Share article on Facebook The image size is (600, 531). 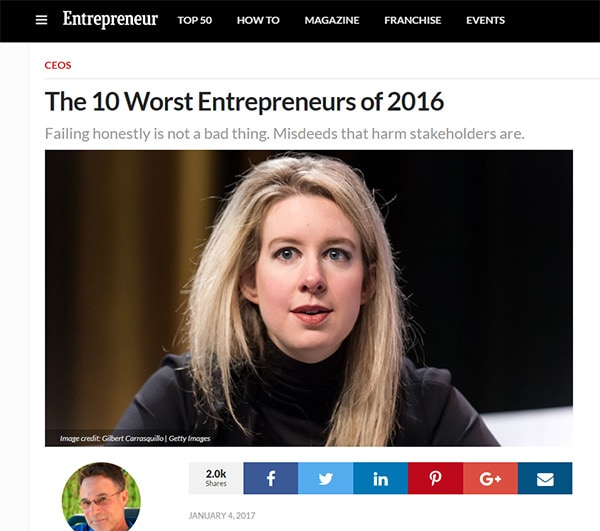271,478
